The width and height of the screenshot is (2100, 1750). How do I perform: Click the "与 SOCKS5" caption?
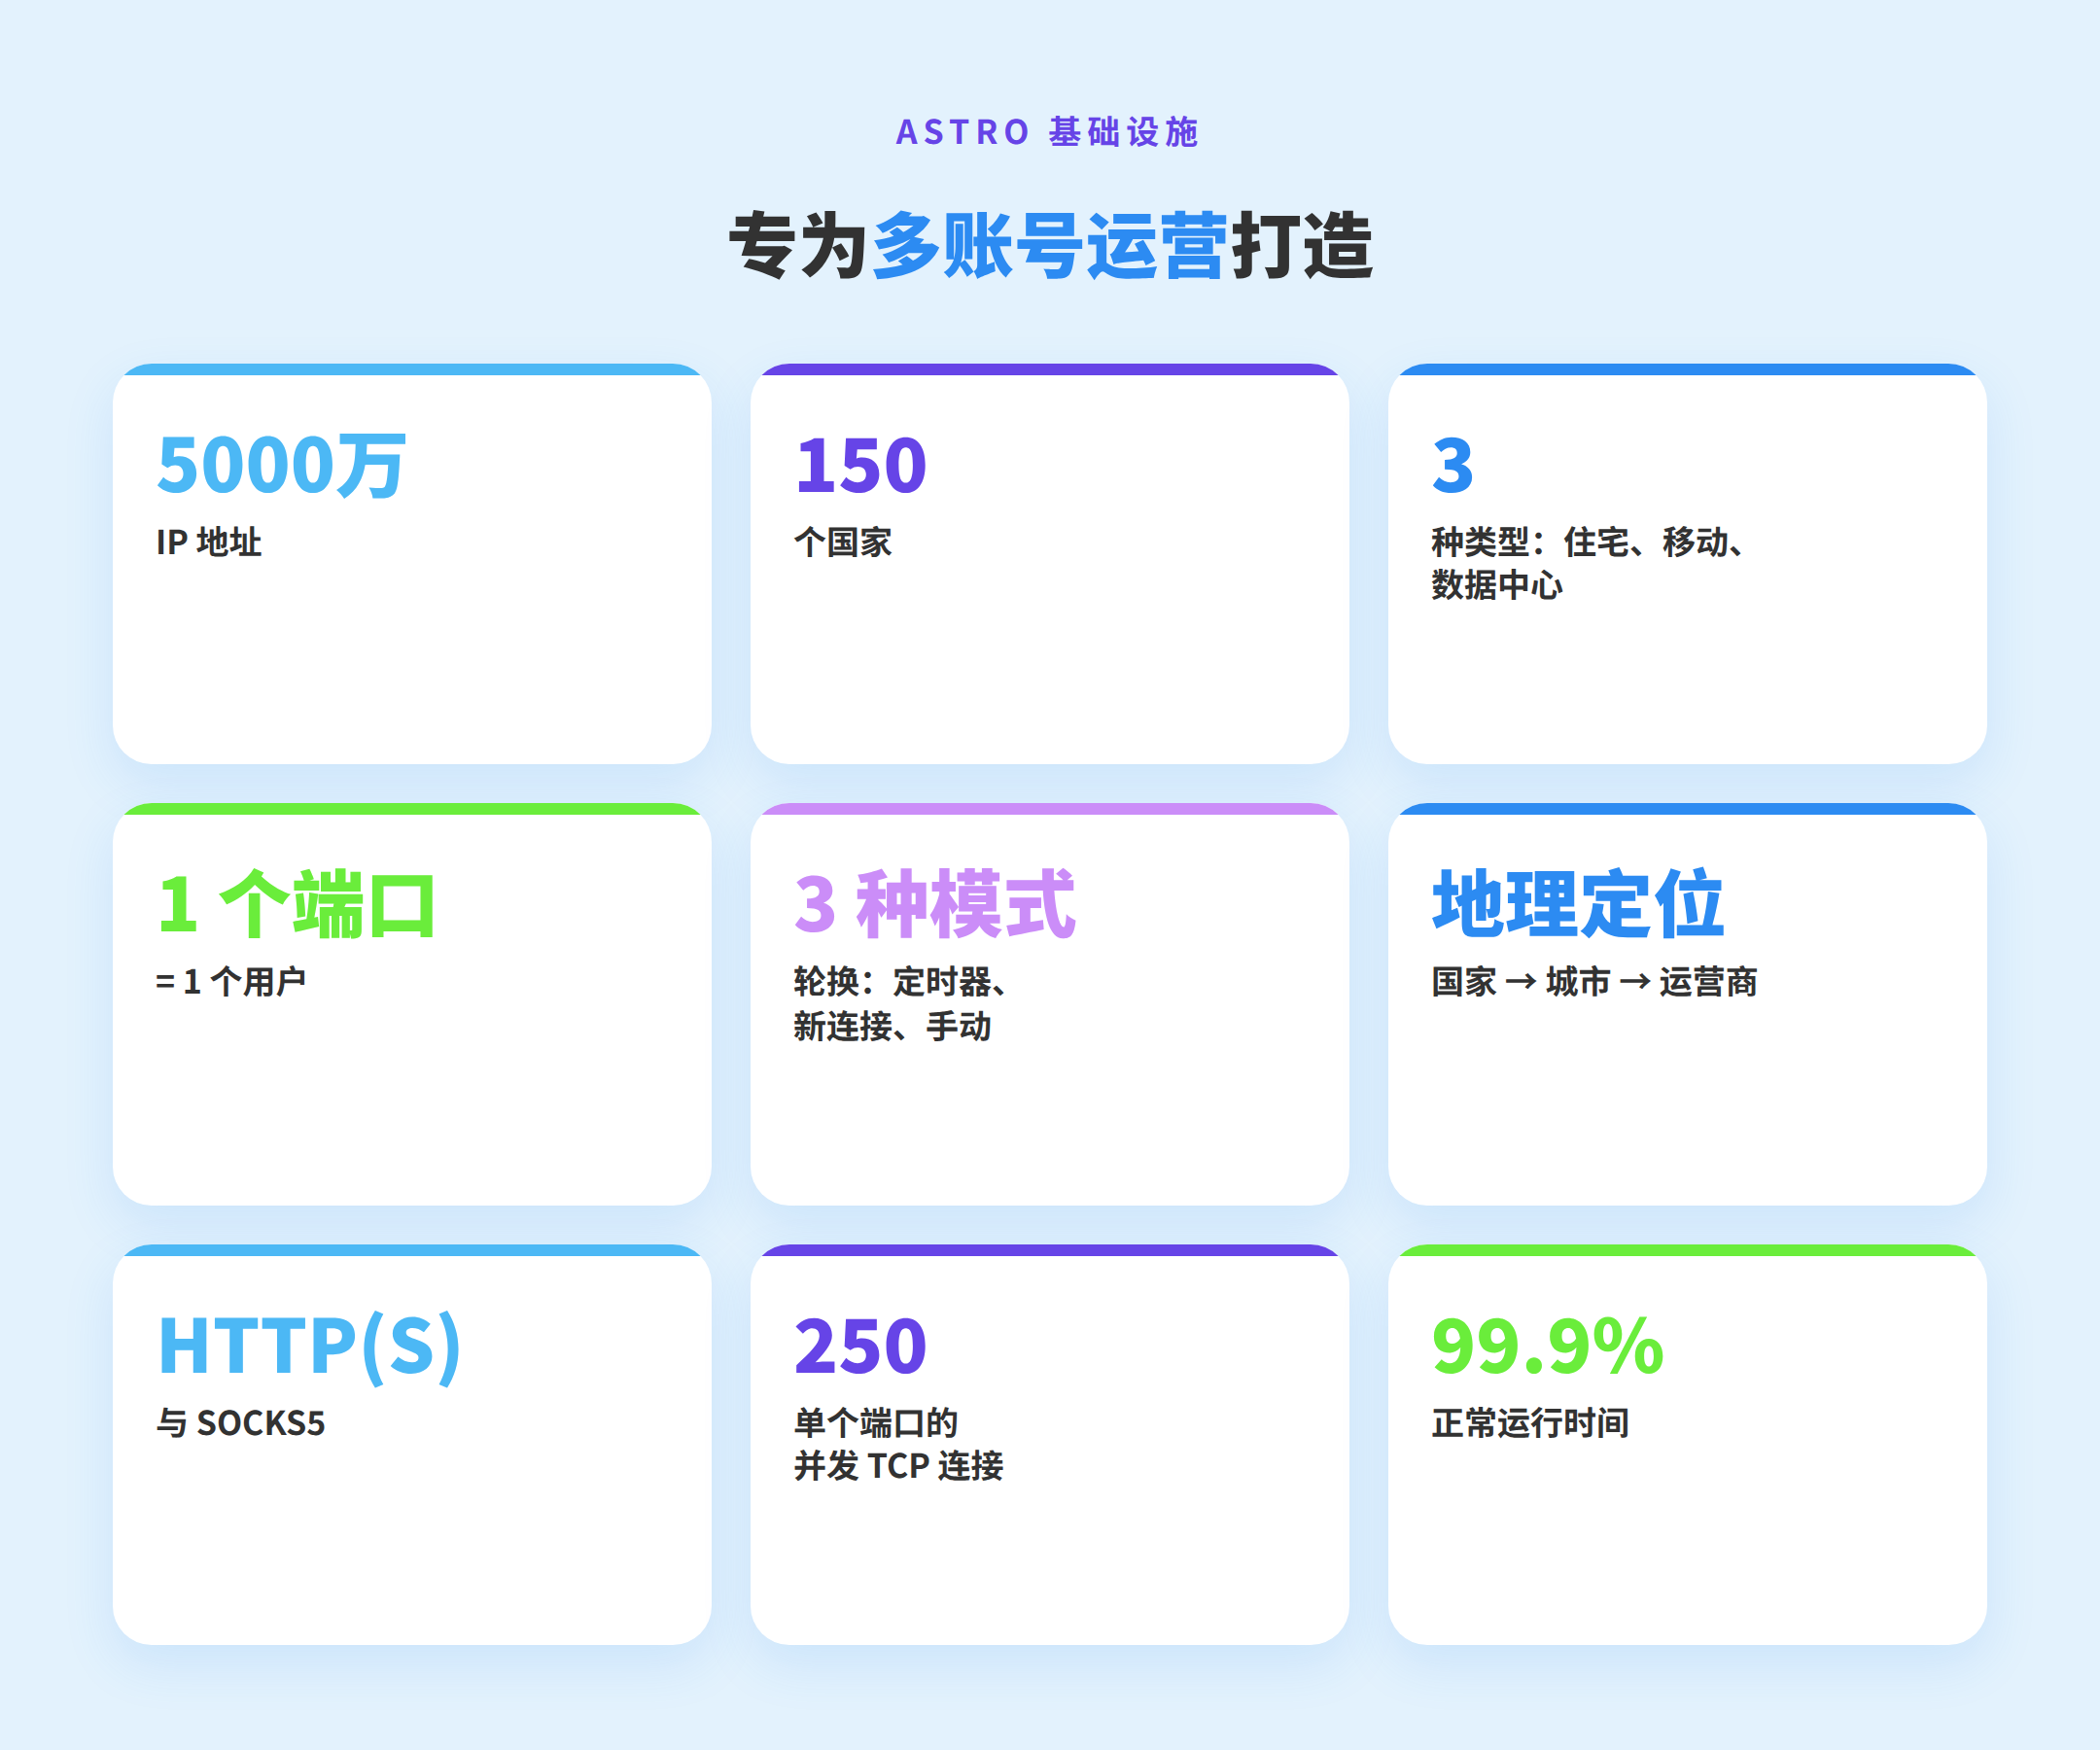coord(241,1423)
